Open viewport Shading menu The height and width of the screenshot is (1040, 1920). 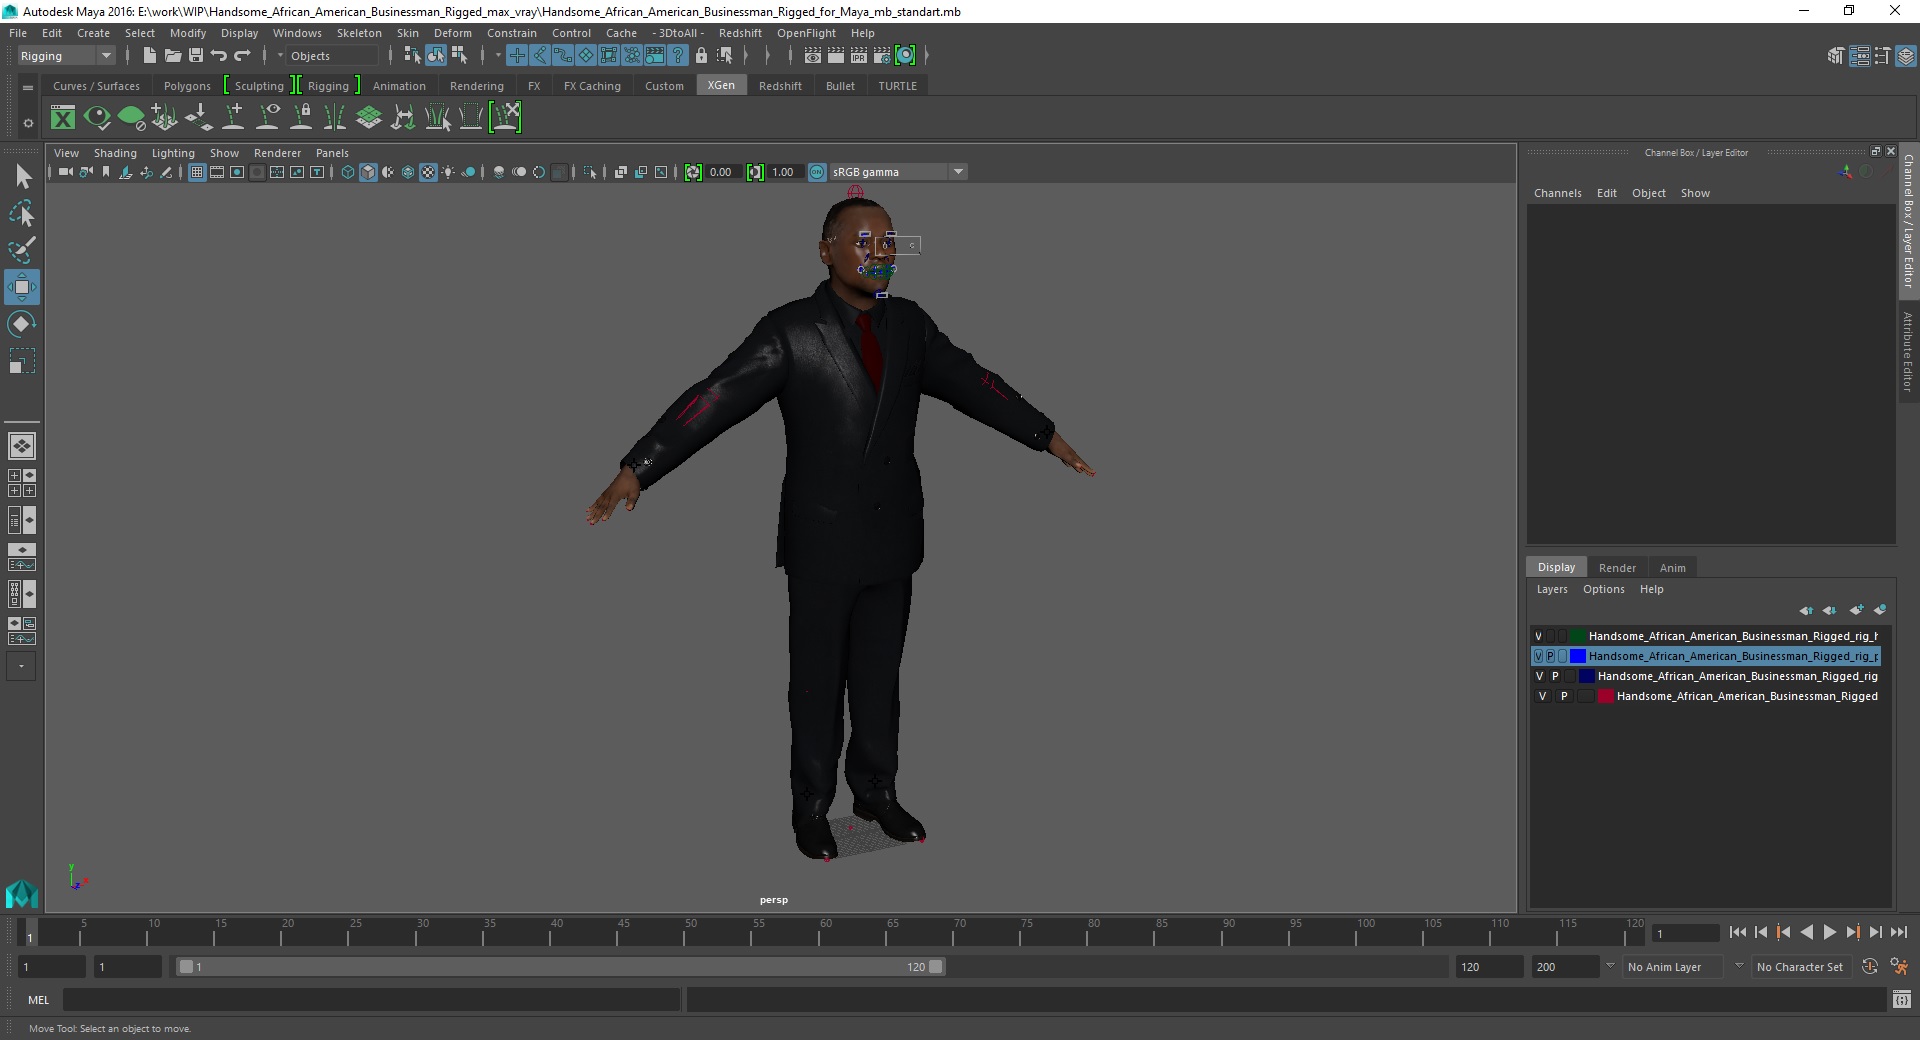pyautogui.click(x=115, y=153)
